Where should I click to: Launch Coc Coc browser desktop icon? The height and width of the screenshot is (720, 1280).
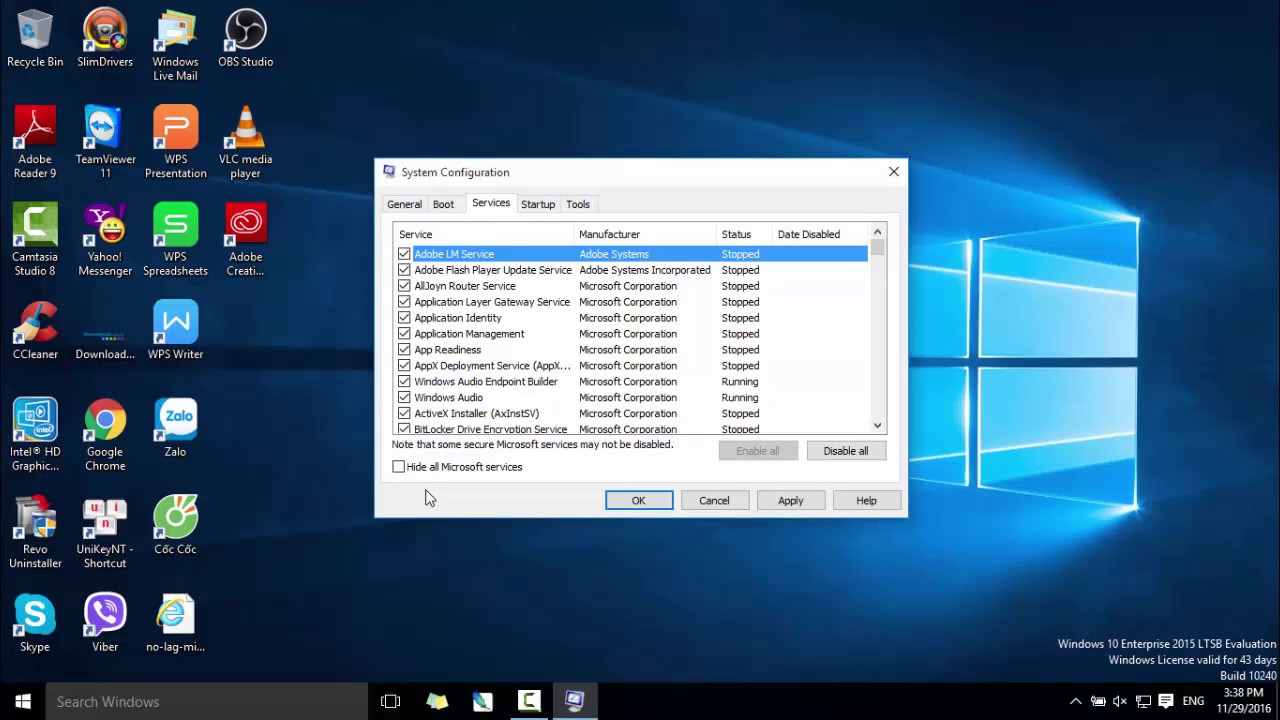pos(175,526)
